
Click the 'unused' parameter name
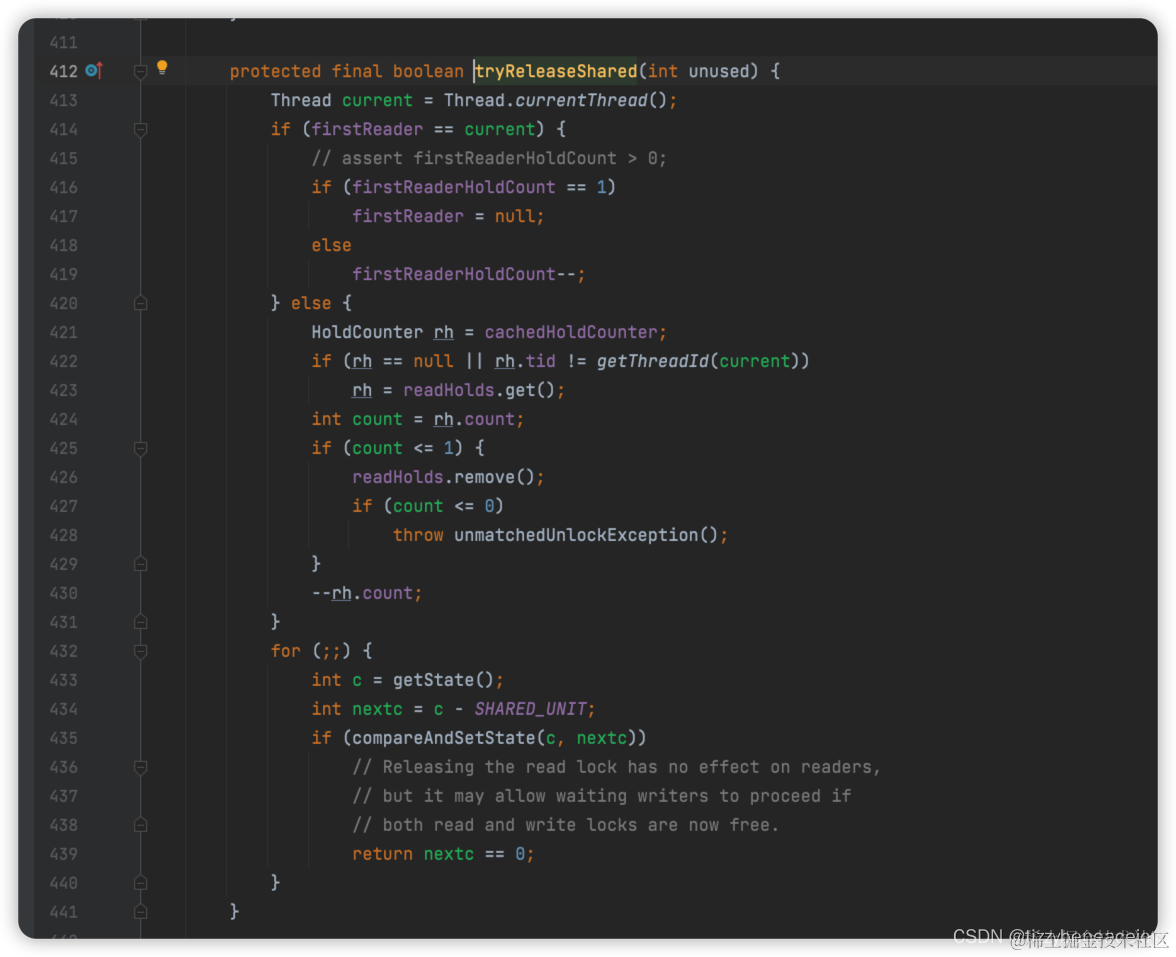pyautogui.click(x=718, y=71)
